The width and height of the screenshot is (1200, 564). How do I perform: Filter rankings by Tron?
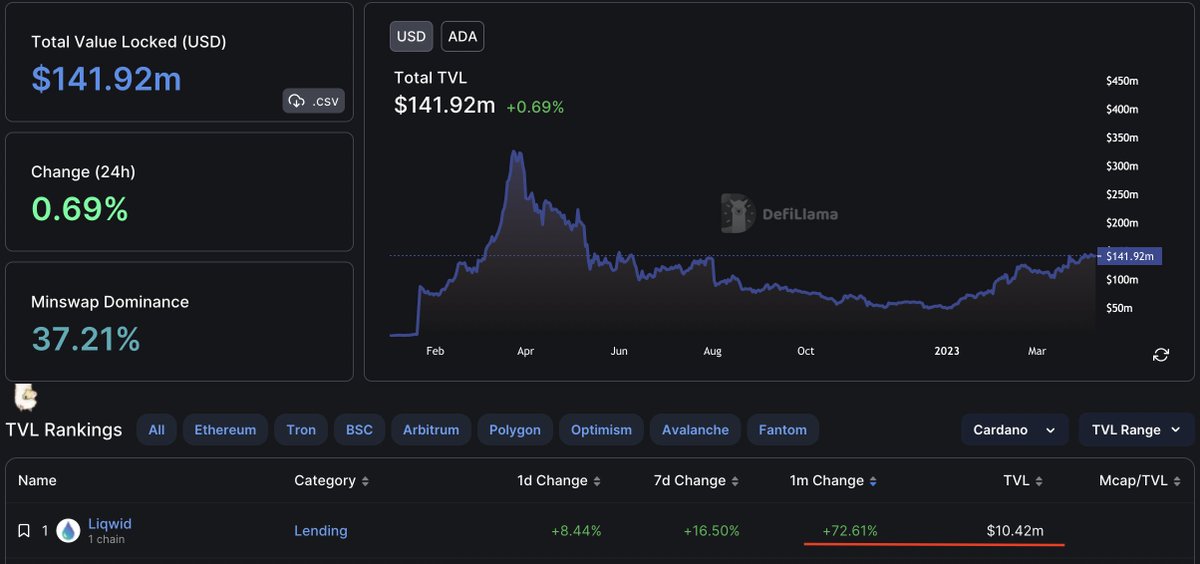(x=301, y=430)
